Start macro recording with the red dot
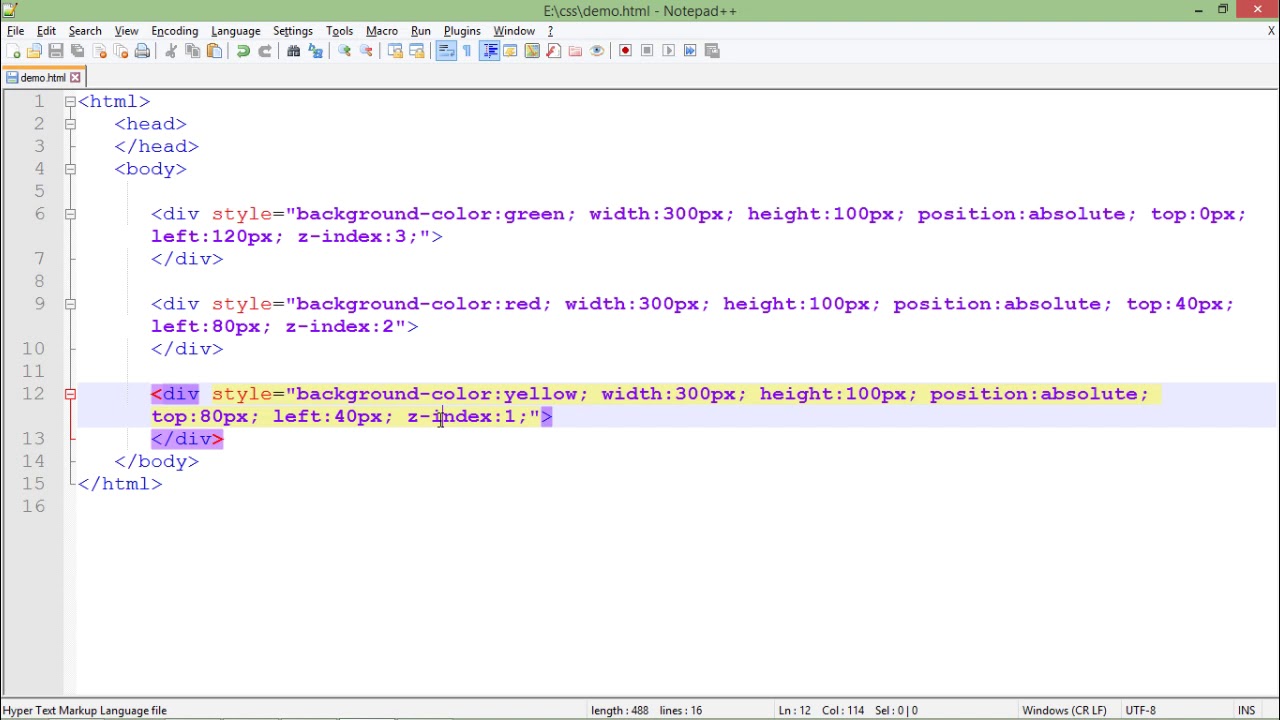 [x=626, y=51]
